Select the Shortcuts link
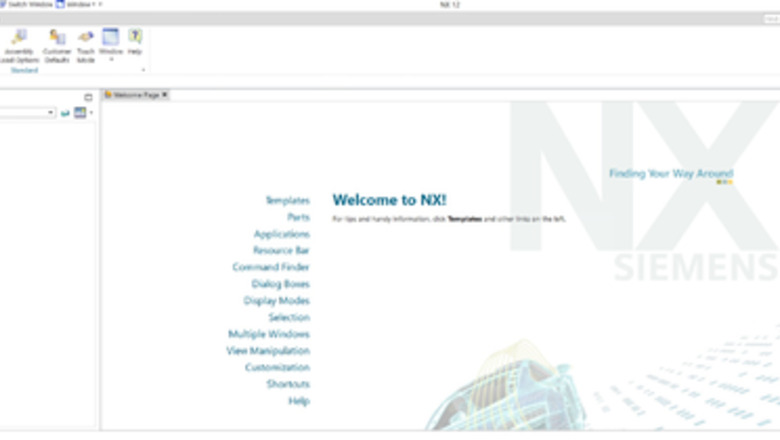Viewport: 780px width, 440px height. point(287,384)
